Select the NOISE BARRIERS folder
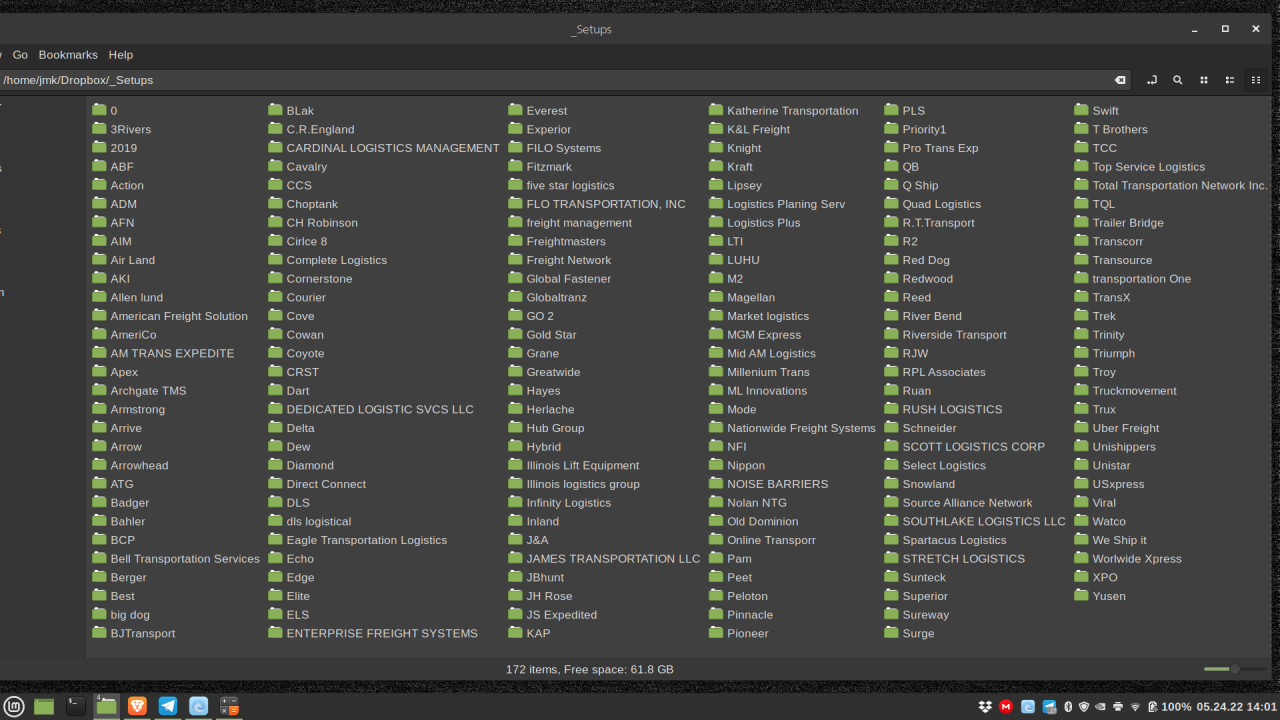The width and height of the screenshot is (1280, 720). coord(769,484)
